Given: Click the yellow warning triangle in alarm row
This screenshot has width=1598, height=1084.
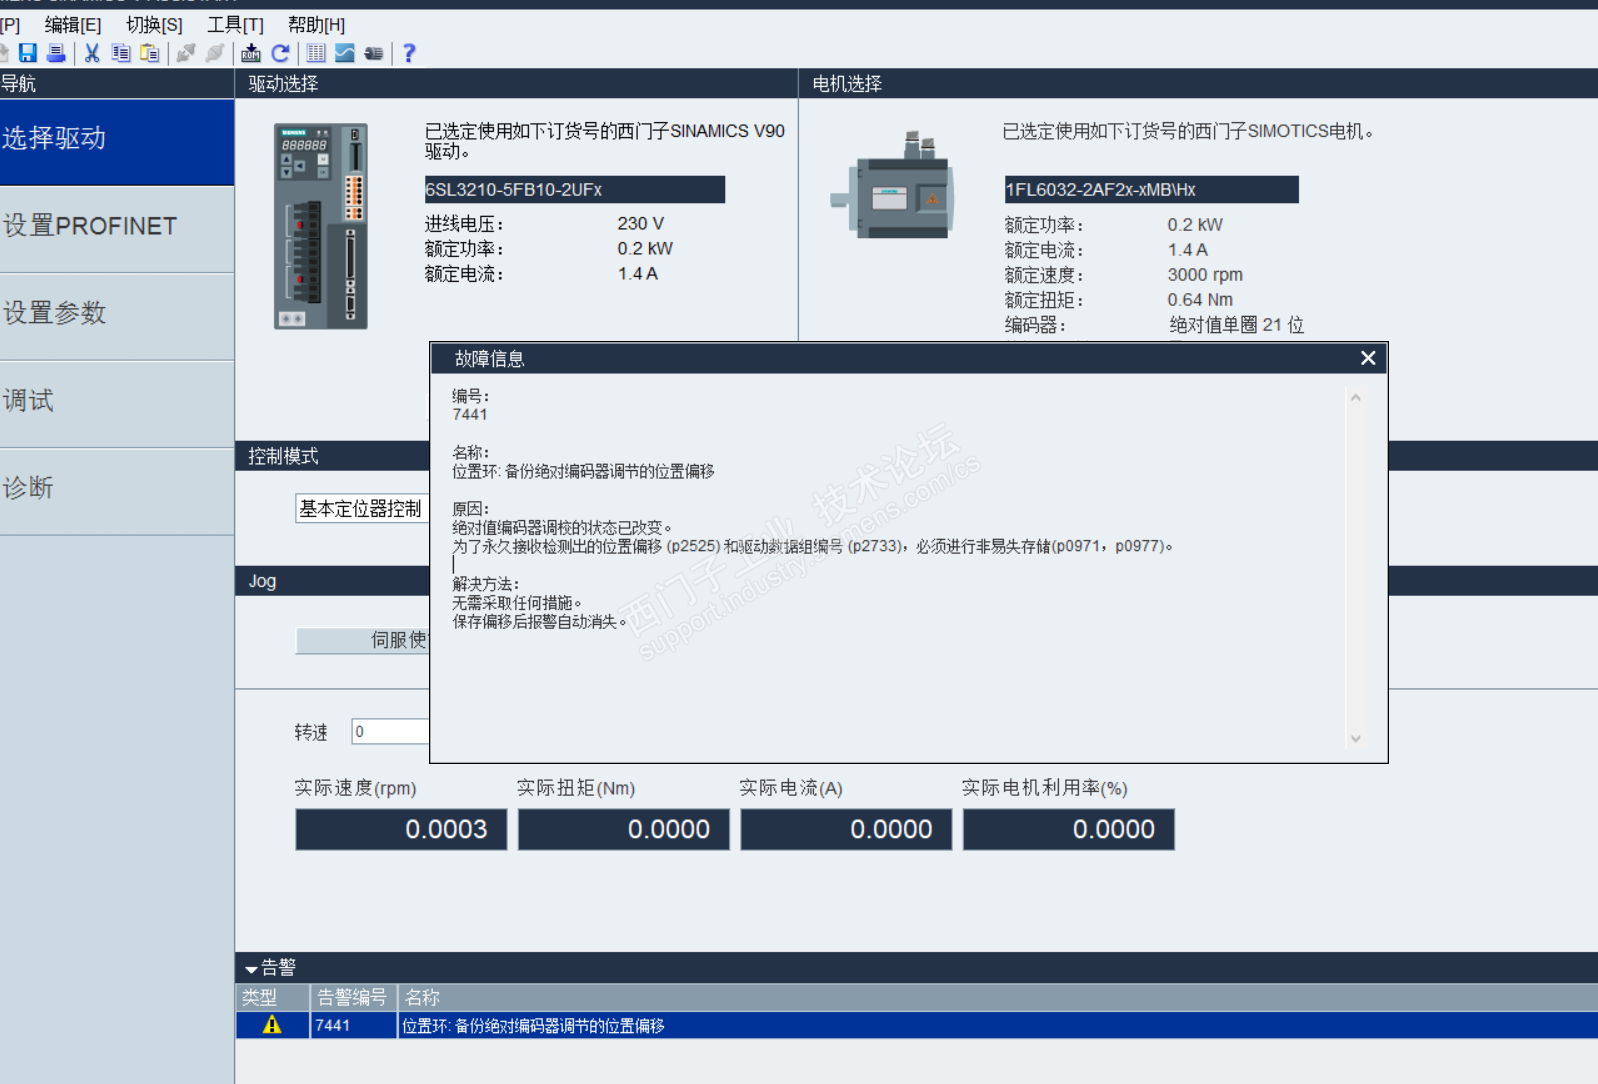Looking at the screenshot, I should [272, 1025].
